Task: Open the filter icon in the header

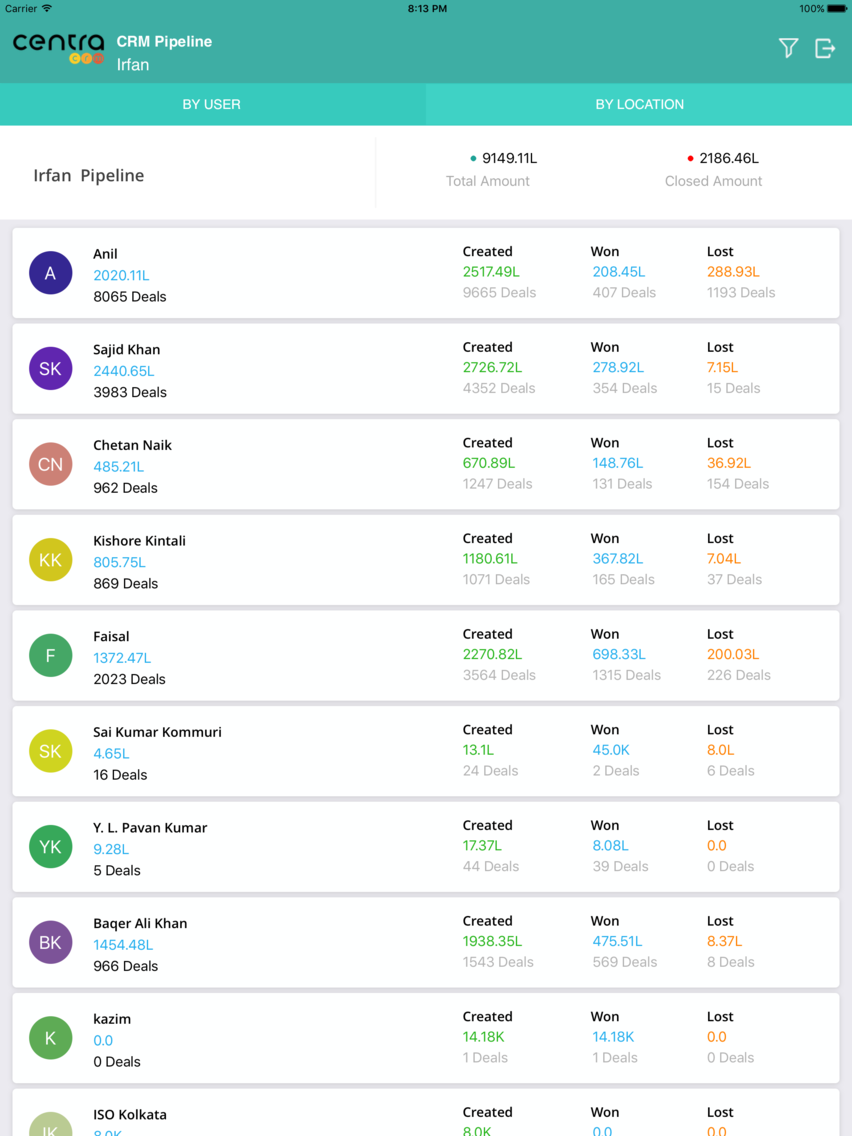Action: [788, 48]
